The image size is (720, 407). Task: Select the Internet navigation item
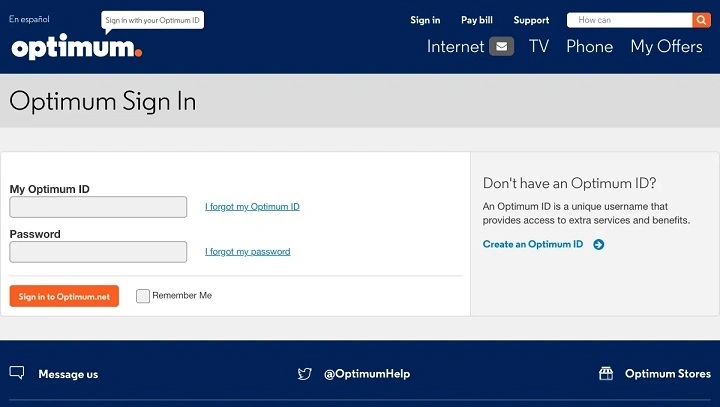tap(456, 46)
